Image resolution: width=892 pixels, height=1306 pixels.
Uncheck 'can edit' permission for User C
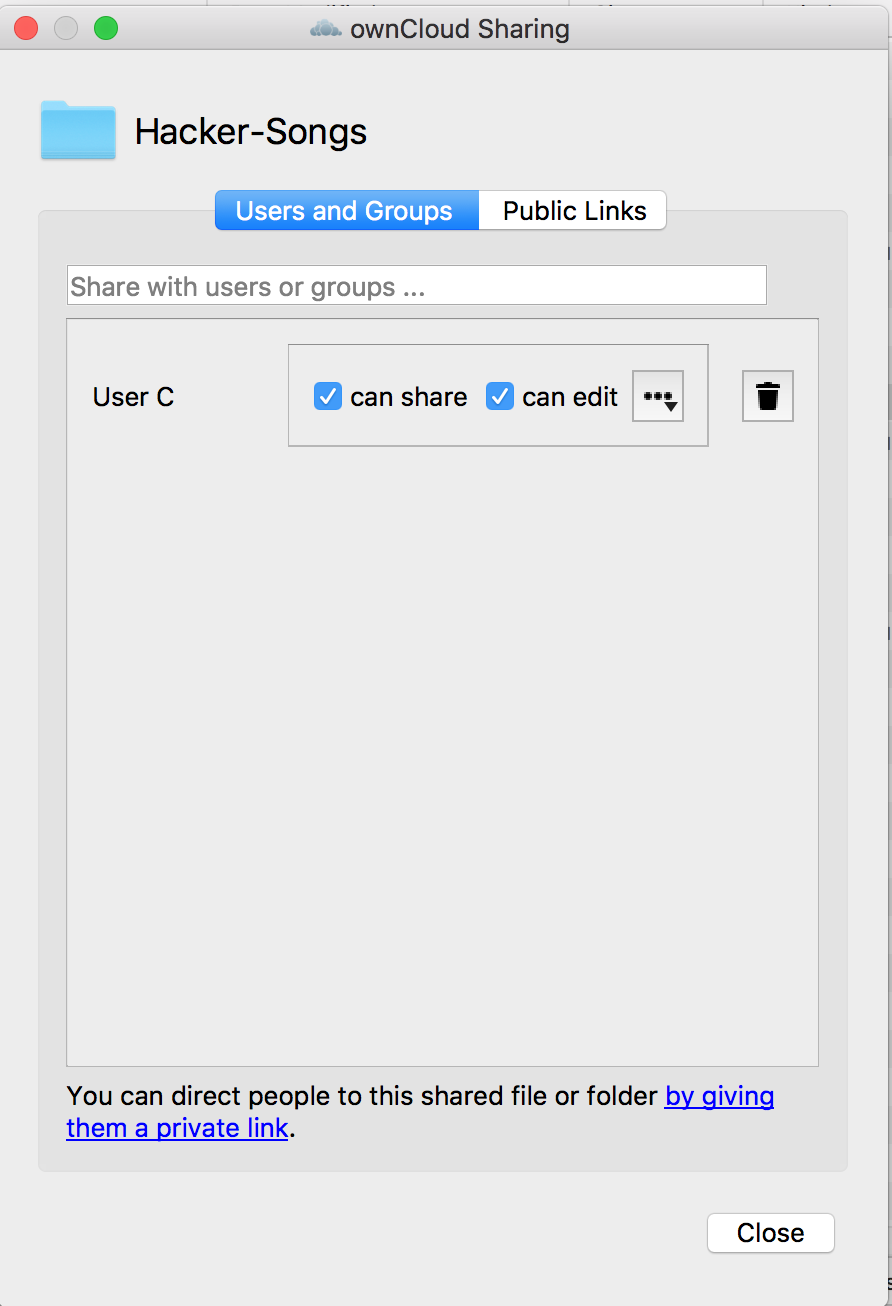click(x=499, y=396)
